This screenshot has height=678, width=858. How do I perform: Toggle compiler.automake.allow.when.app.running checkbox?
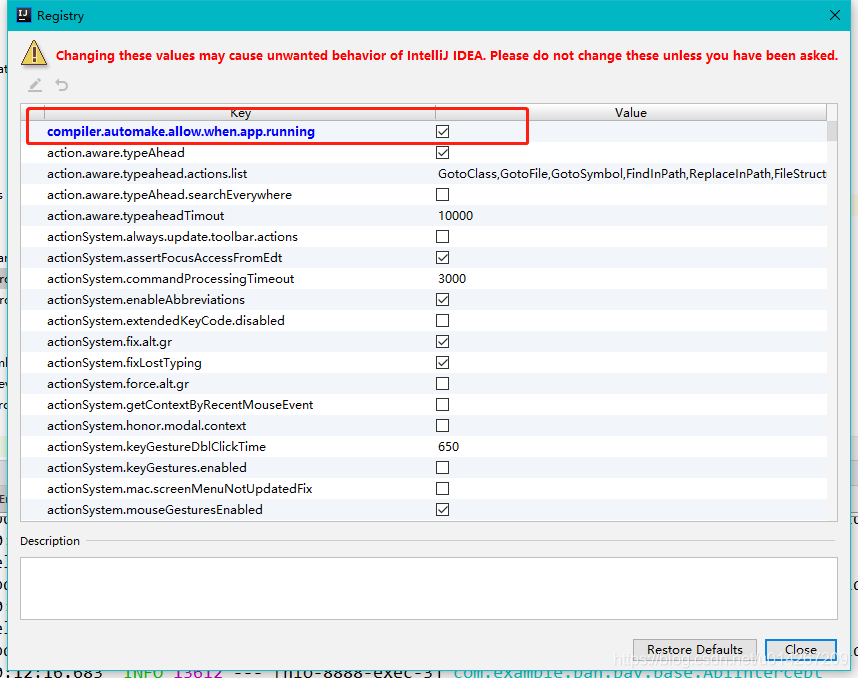(442, 131)
